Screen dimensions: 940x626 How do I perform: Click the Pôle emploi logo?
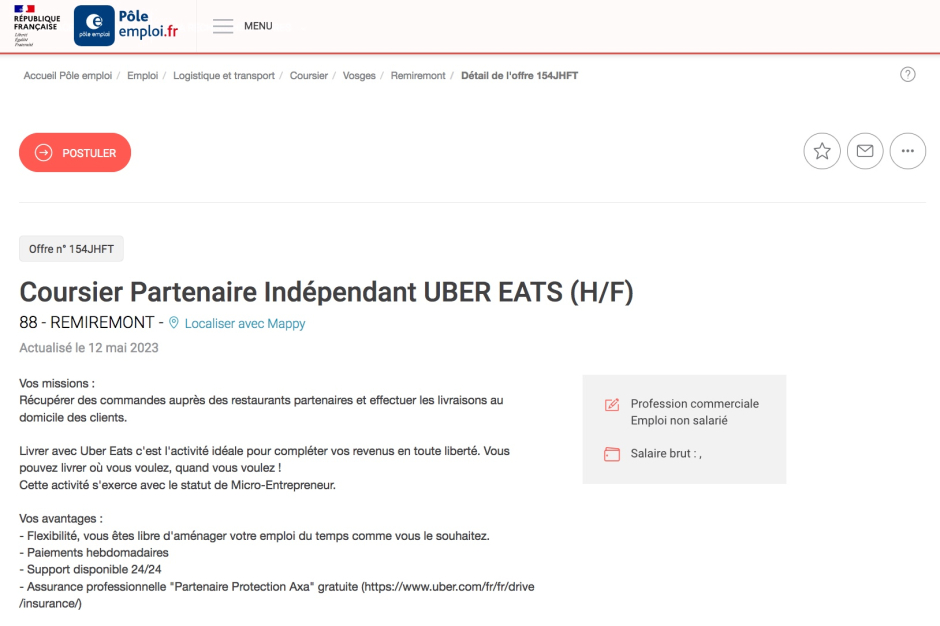coord(126,25)
